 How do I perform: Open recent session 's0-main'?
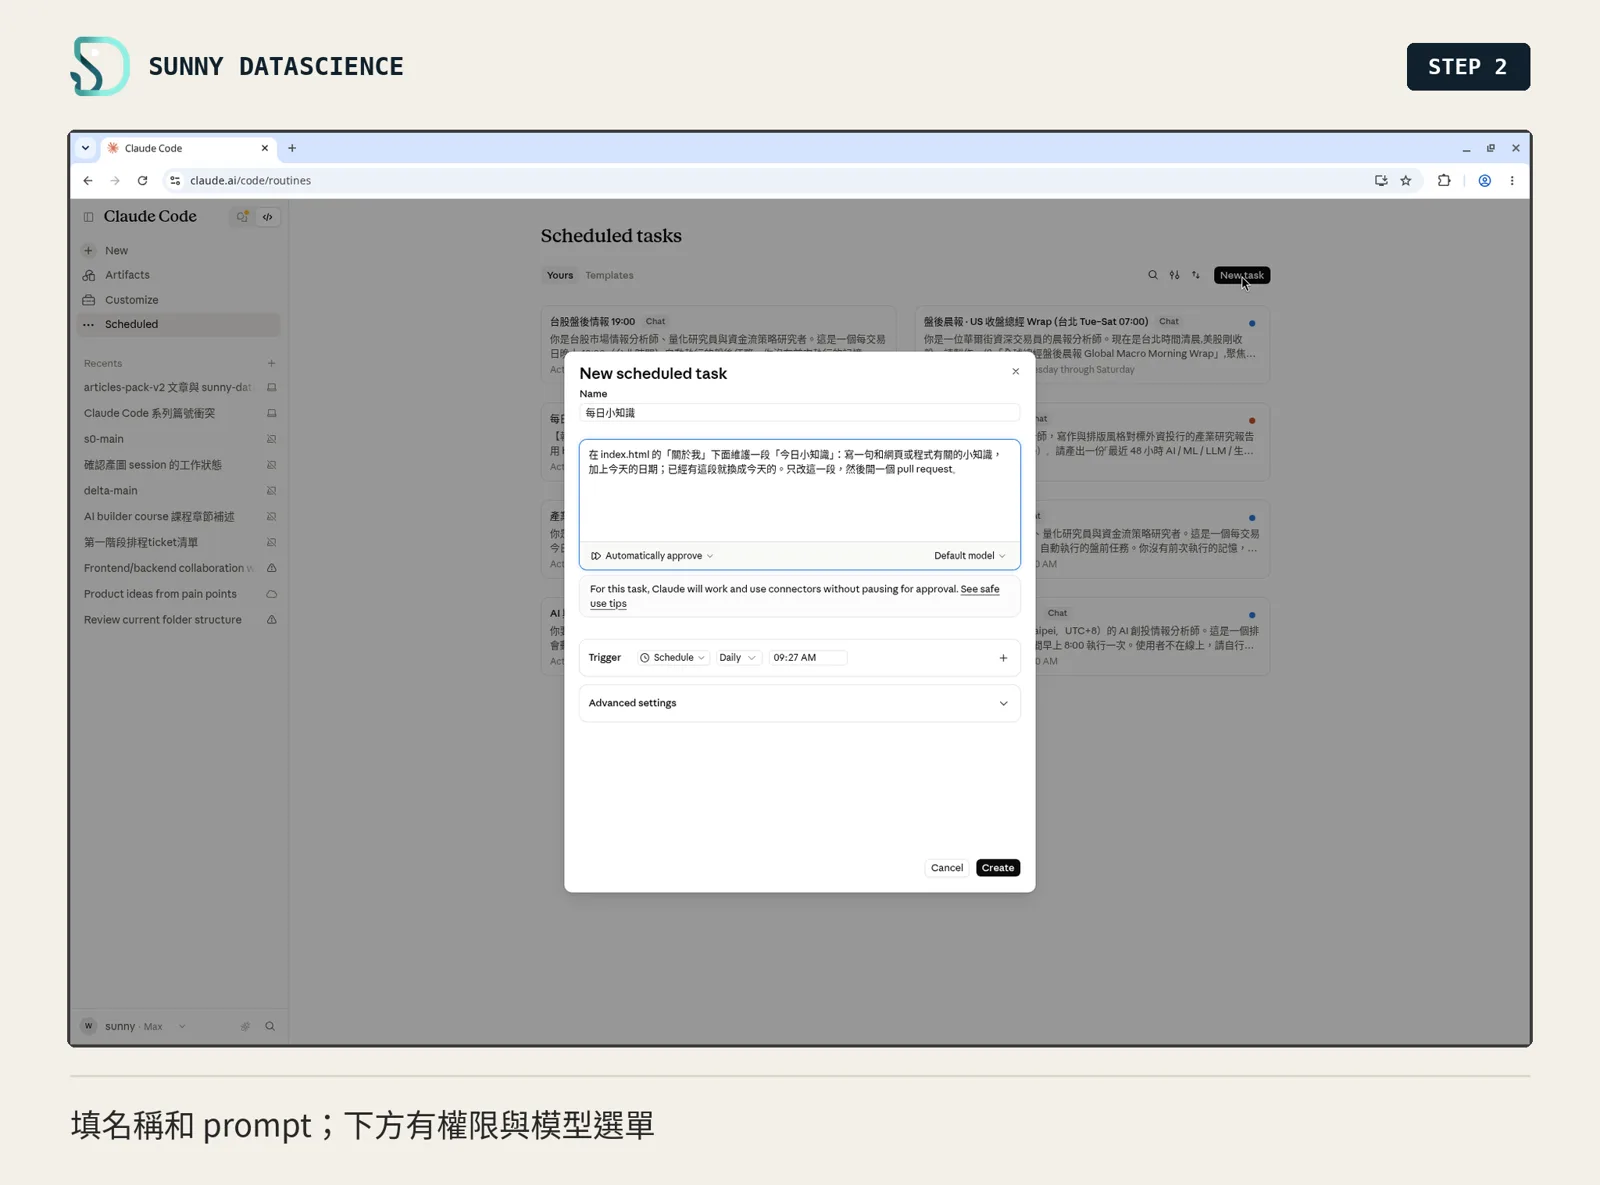179,439
